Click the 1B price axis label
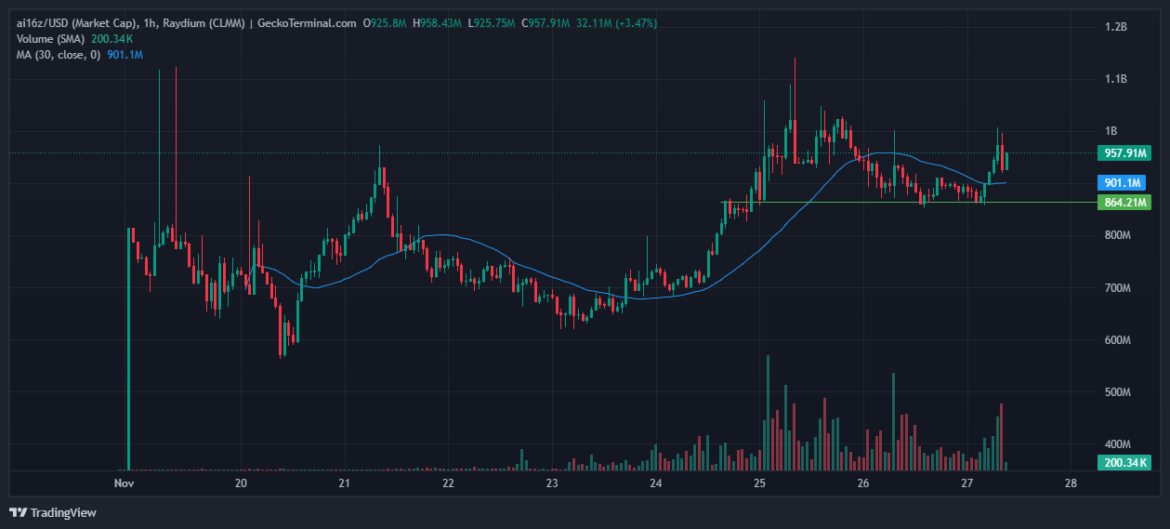 click(1111, 131)
